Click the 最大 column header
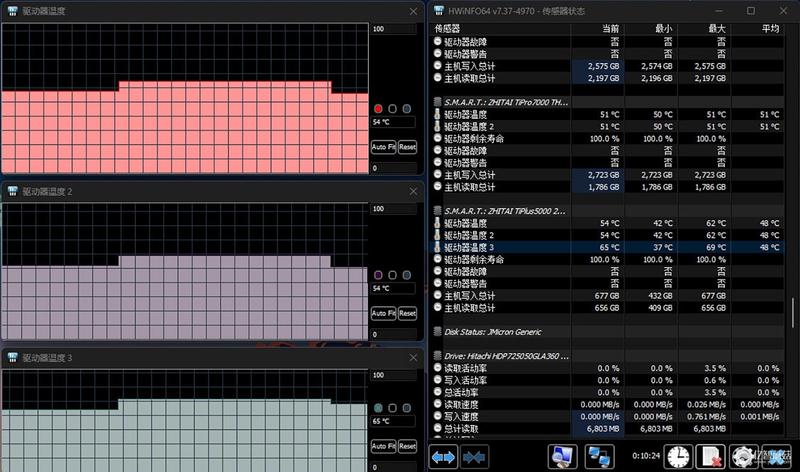Image resolution: width=800 pixels, height=472 pixels. point(717,29)
